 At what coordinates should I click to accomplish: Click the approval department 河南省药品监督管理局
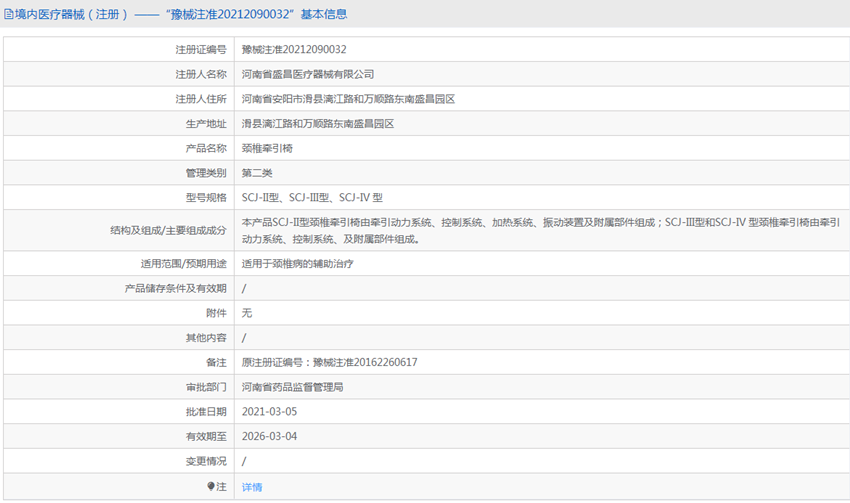(x=293, y=387)
